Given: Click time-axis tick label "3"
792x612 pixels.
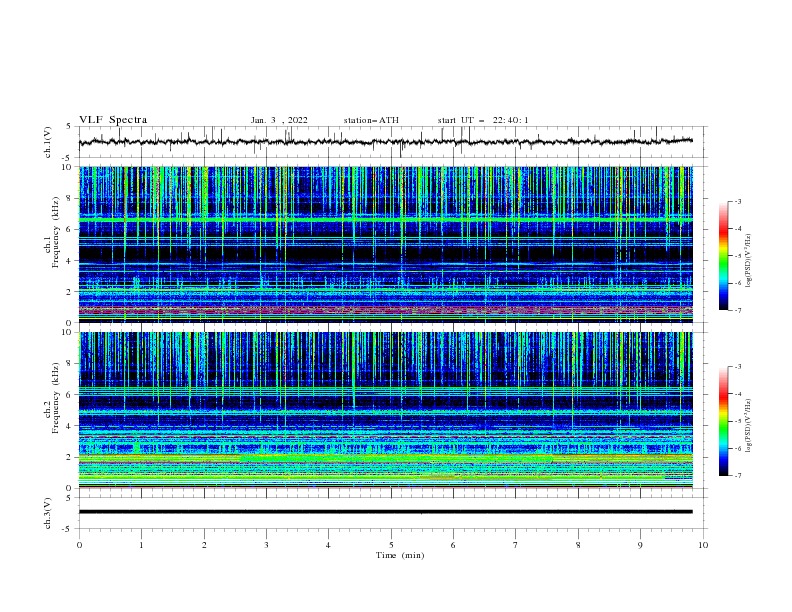Looking at the screenshot, I should [266, 545].
